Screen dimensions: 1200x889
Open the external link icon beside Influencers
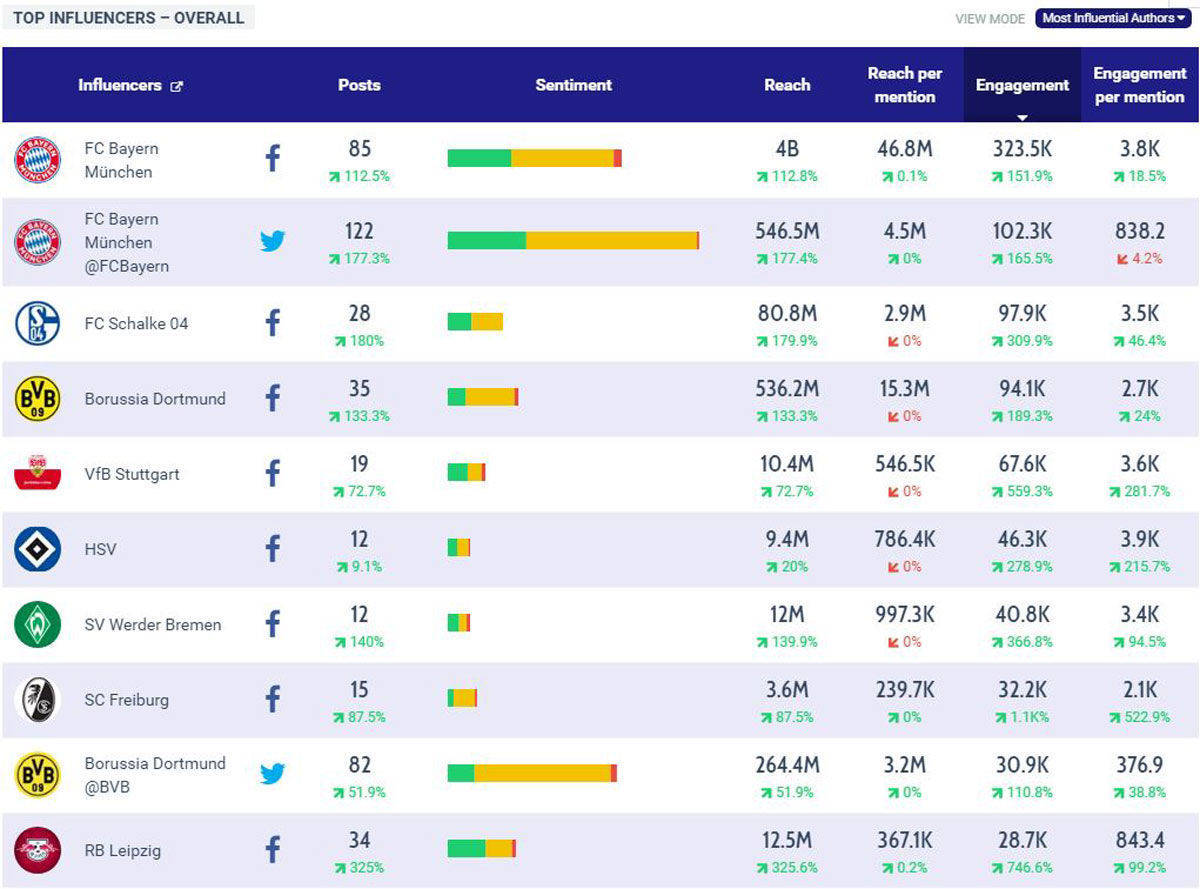coord(177,86)
